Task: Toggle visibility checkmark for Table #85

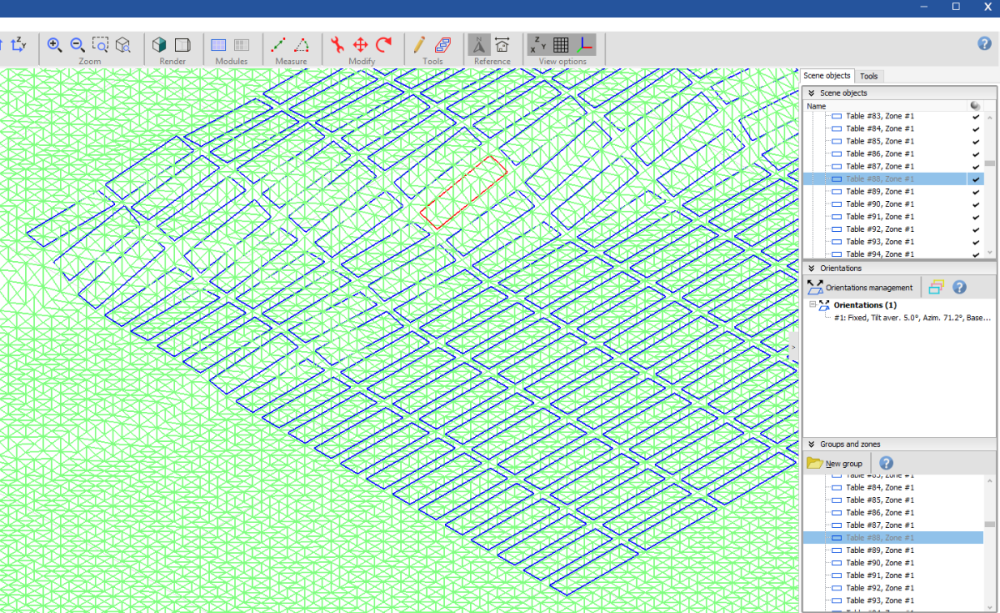Action: (975, 141)
